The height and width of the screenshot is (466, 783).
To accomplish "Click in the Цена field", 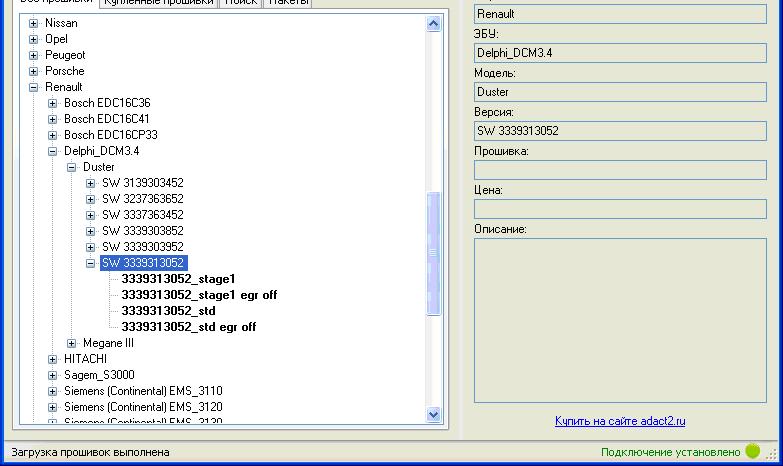I will pyautogui.click(x=620, y=209).
